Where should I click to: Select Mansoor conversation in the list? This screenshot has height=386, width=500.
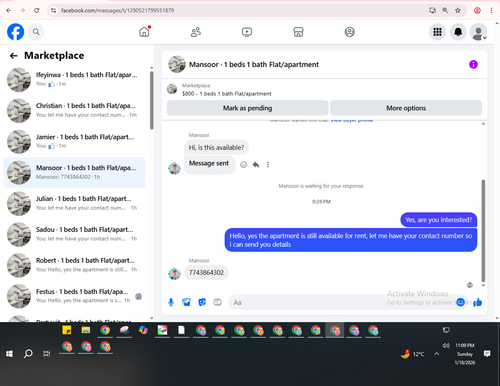[x=74, y=173]
